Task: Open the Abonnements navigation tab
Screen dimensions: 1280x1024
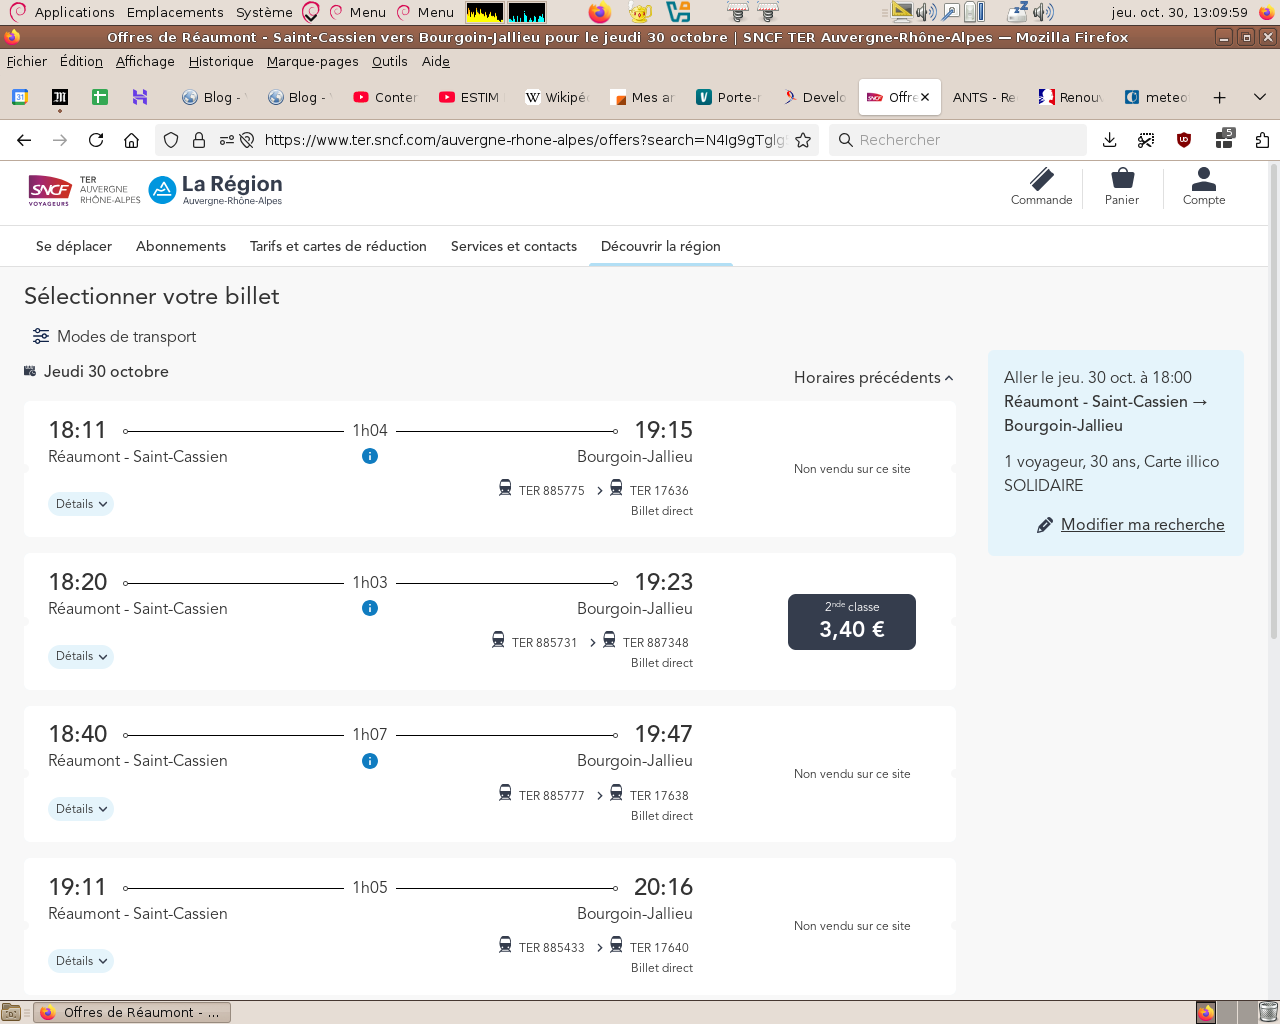Action: [x=181, y=247]
